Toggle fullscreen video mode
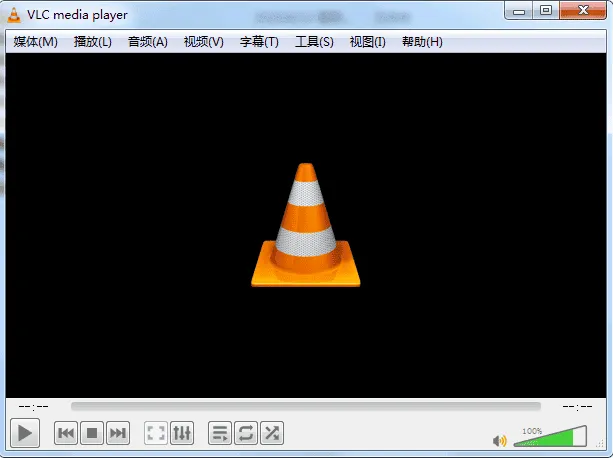The width and height of the screenshot is (613, 458). tap(156, 433)
